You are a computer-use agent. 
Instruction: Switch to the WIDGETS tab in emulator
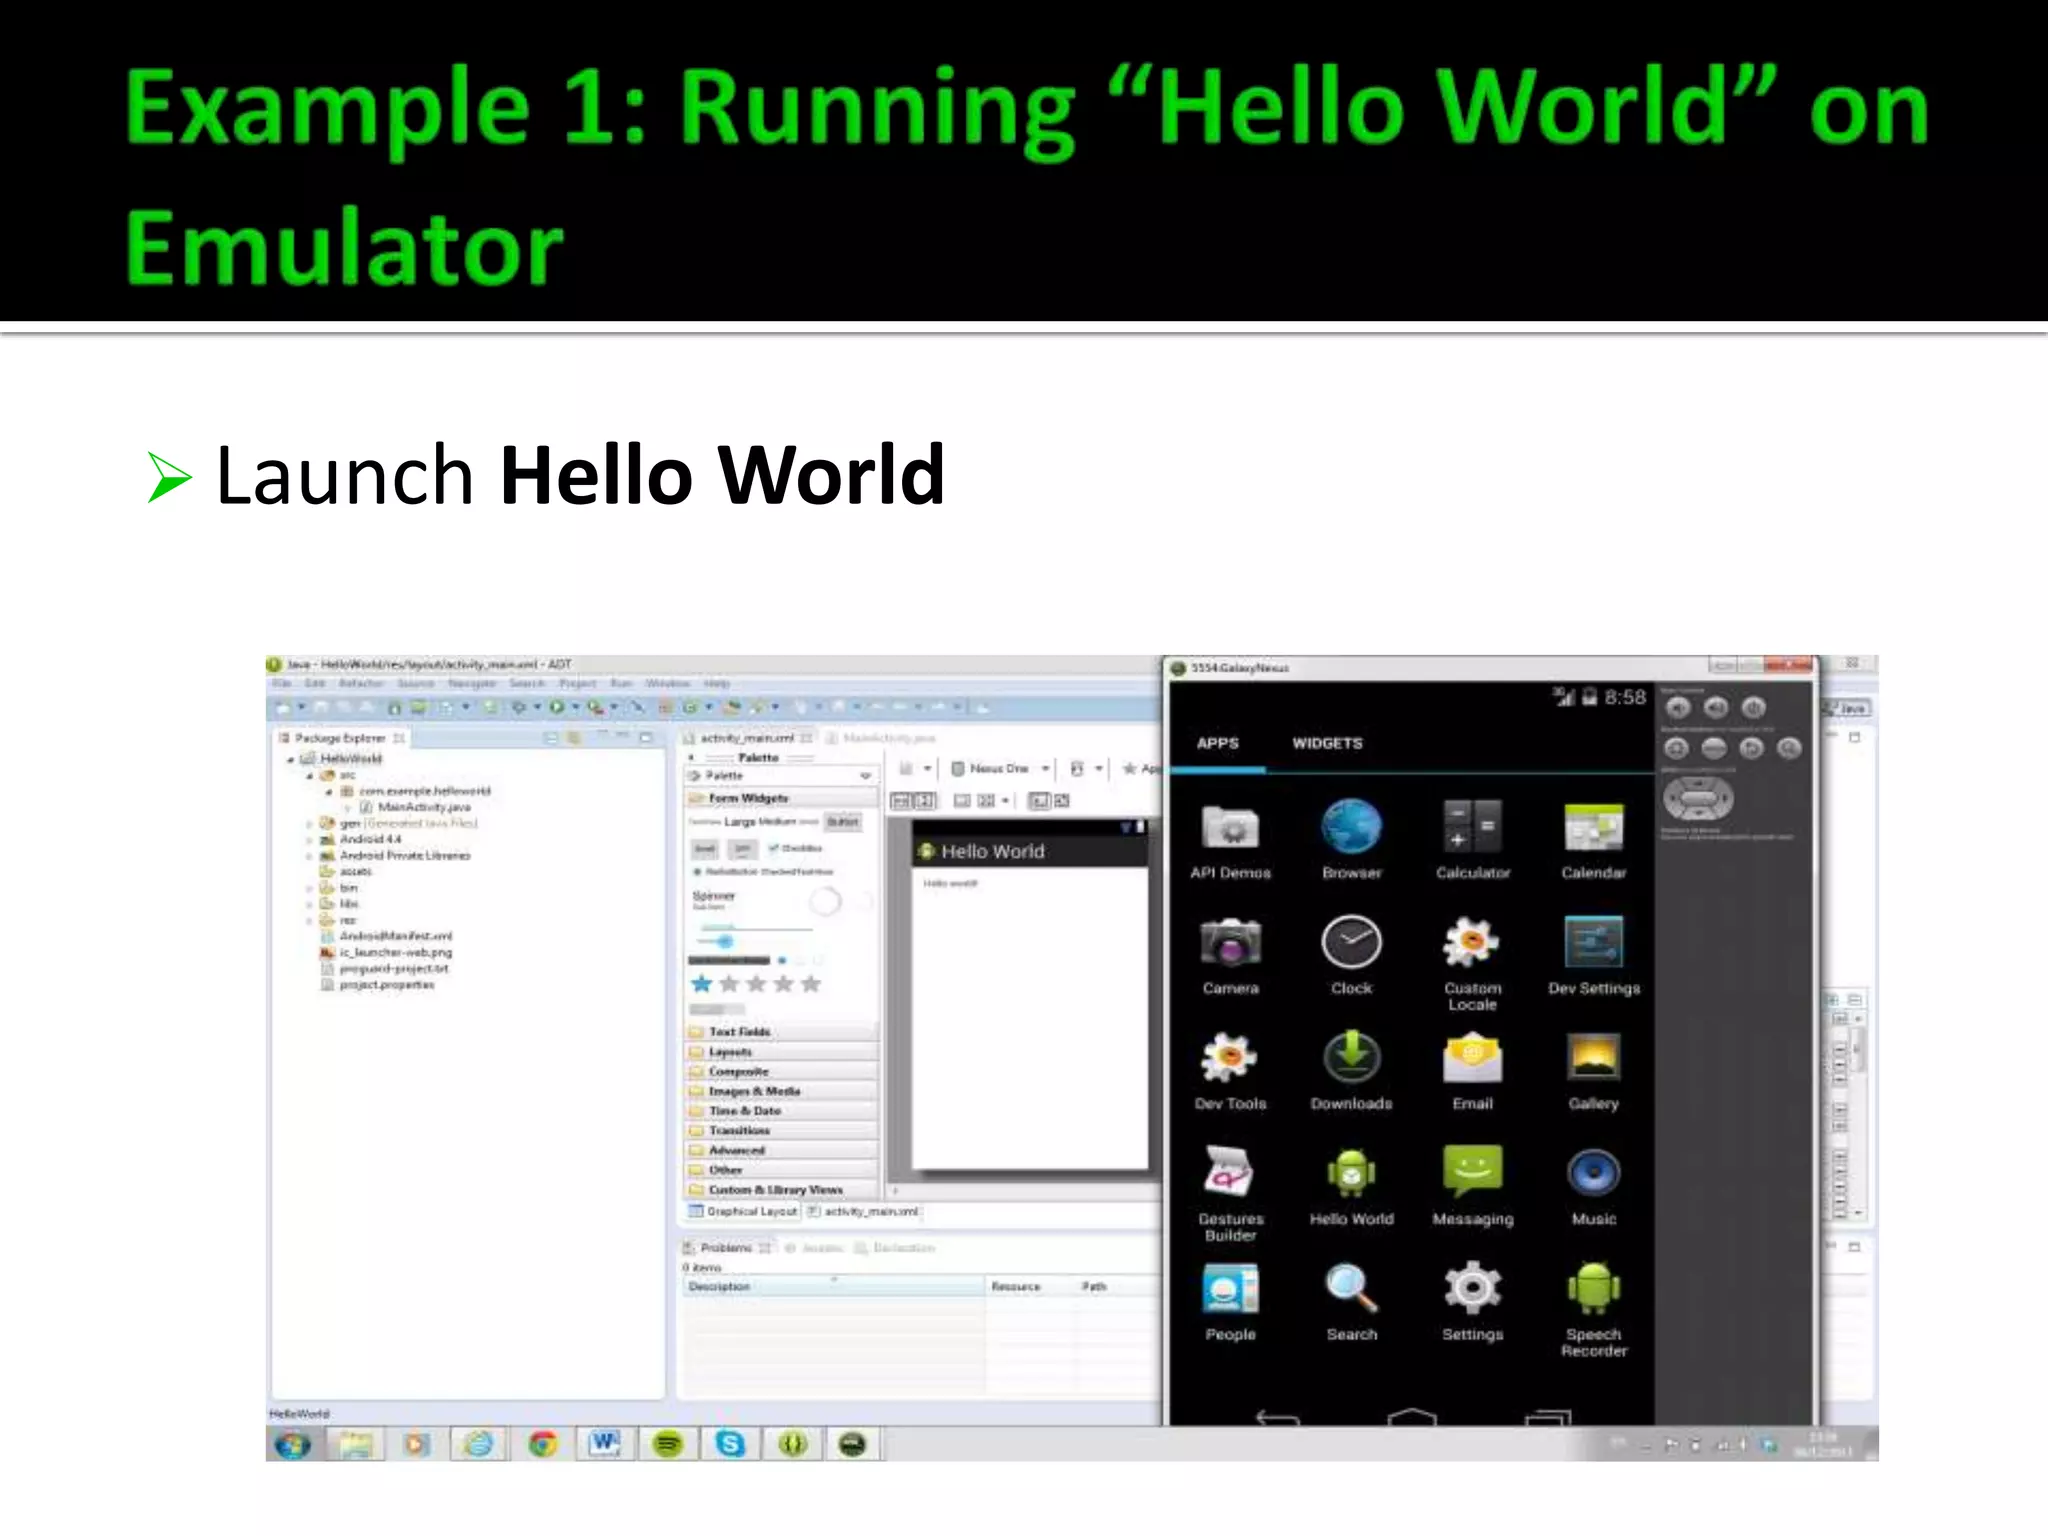1327,743
